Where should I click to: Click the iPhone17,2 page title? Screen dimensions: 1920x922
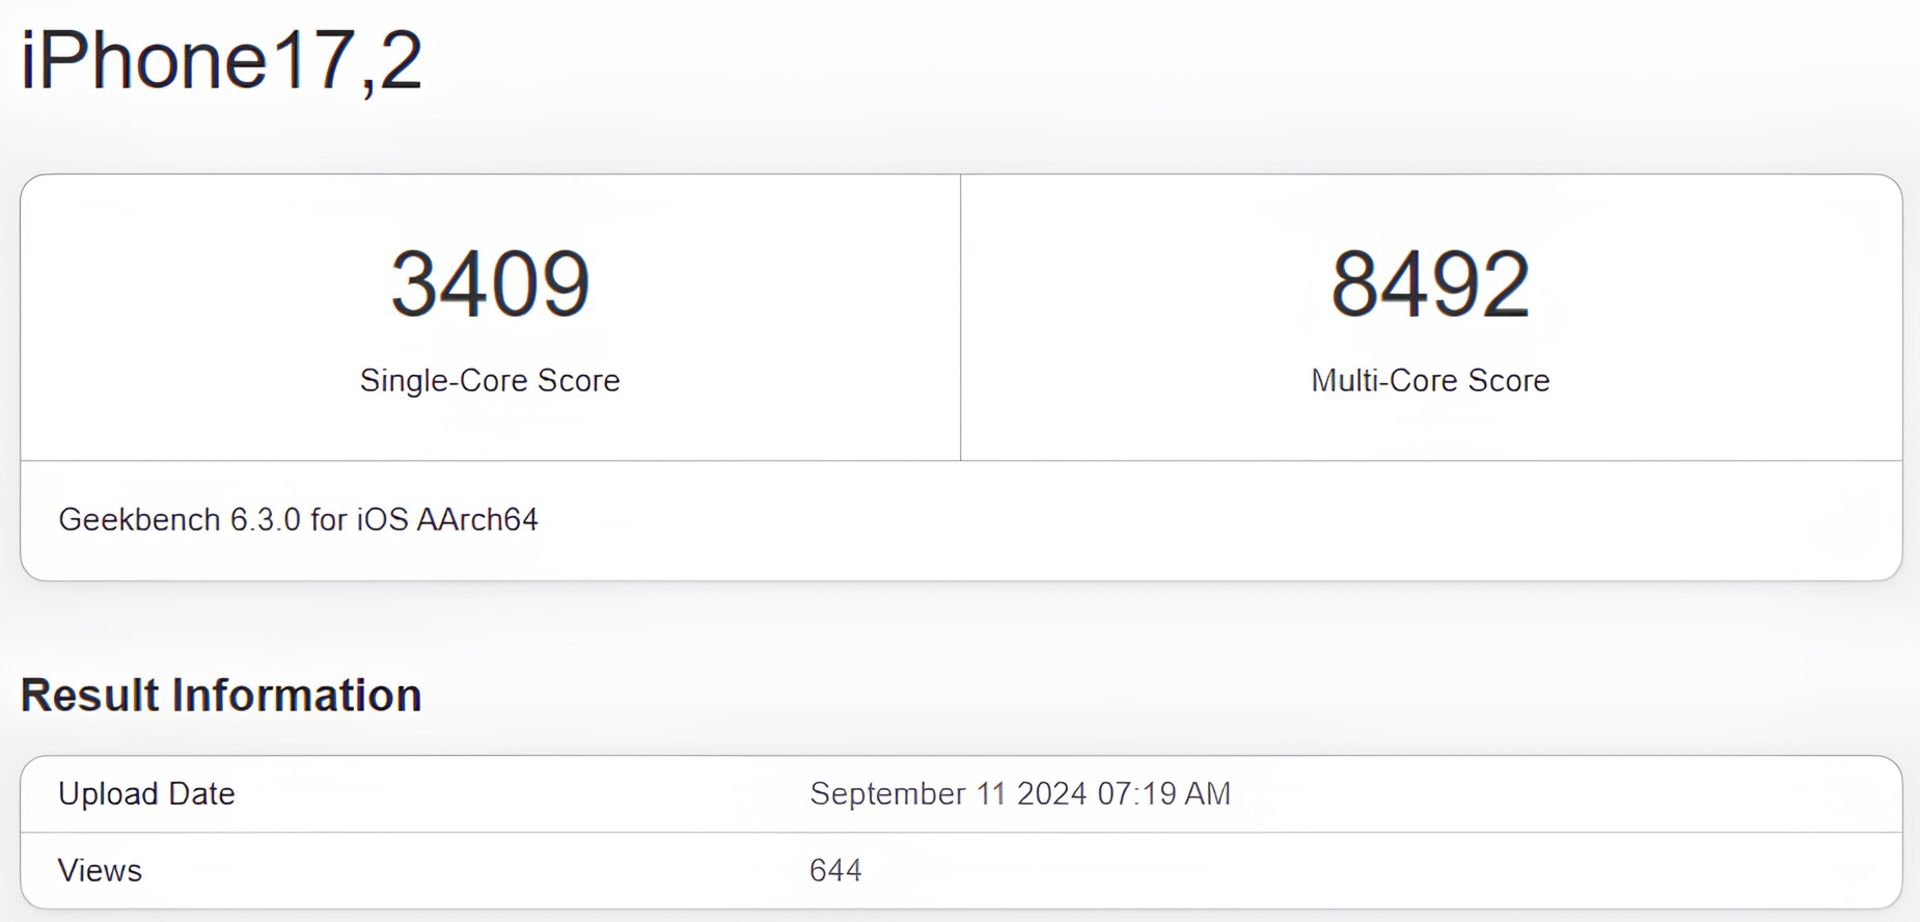[221, 61]
